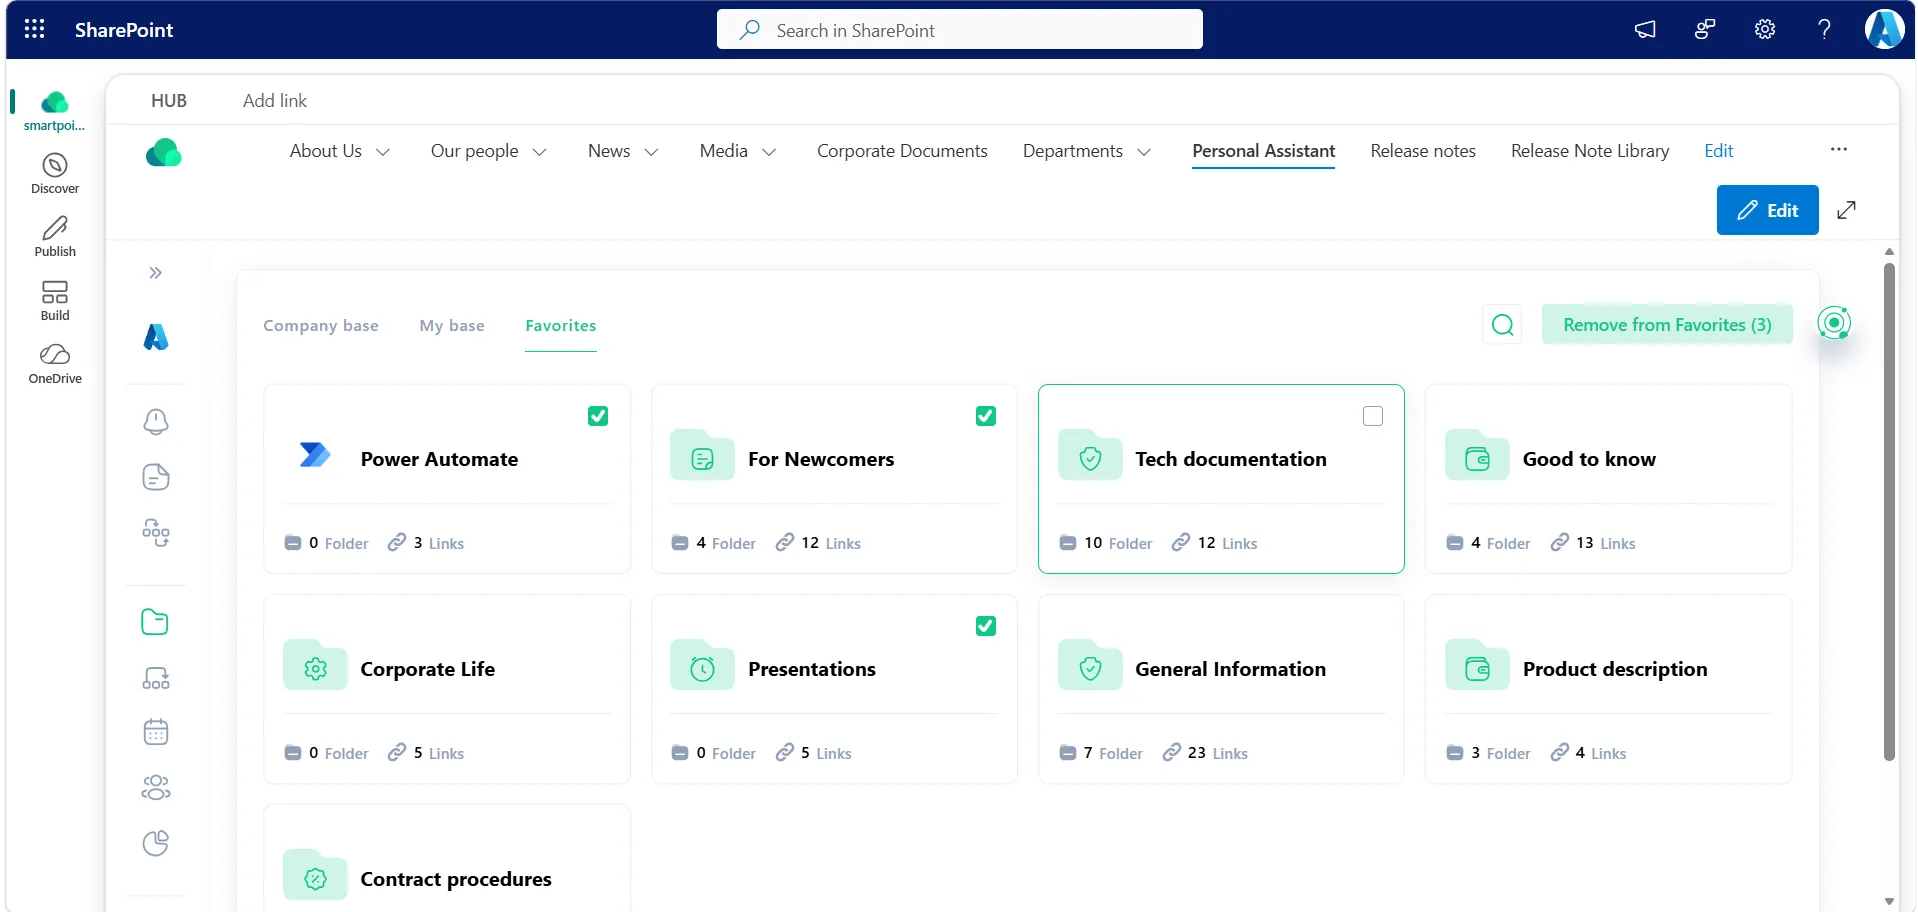Switch to the My base tab
The image size is (1918, 912).
452,325
